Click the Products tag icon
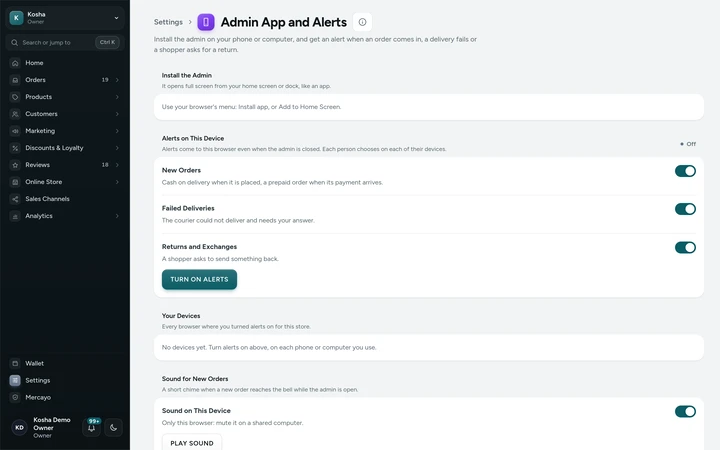 point(15,97)
